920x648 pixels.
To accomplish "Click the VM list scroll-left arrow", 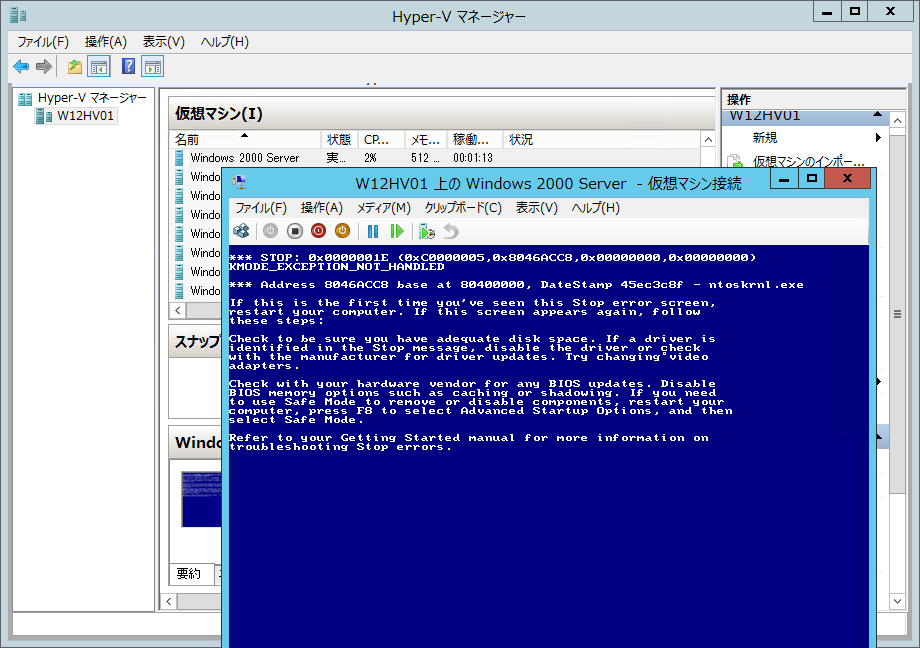I will click(x=178, y=310).
